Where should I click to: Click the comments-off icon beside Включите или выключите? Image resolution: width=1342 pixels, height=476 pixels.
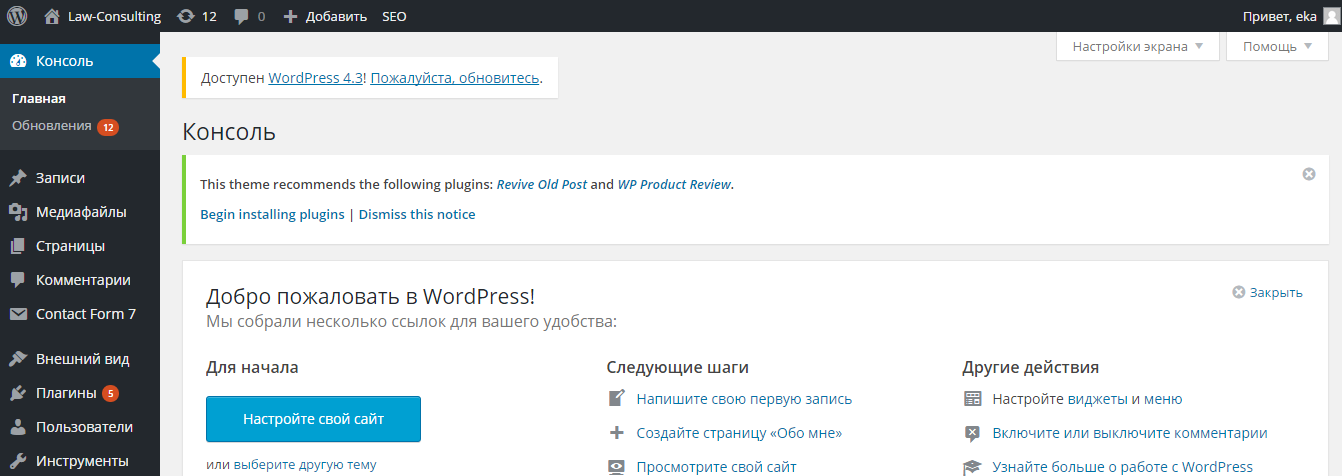click(972, 433)
